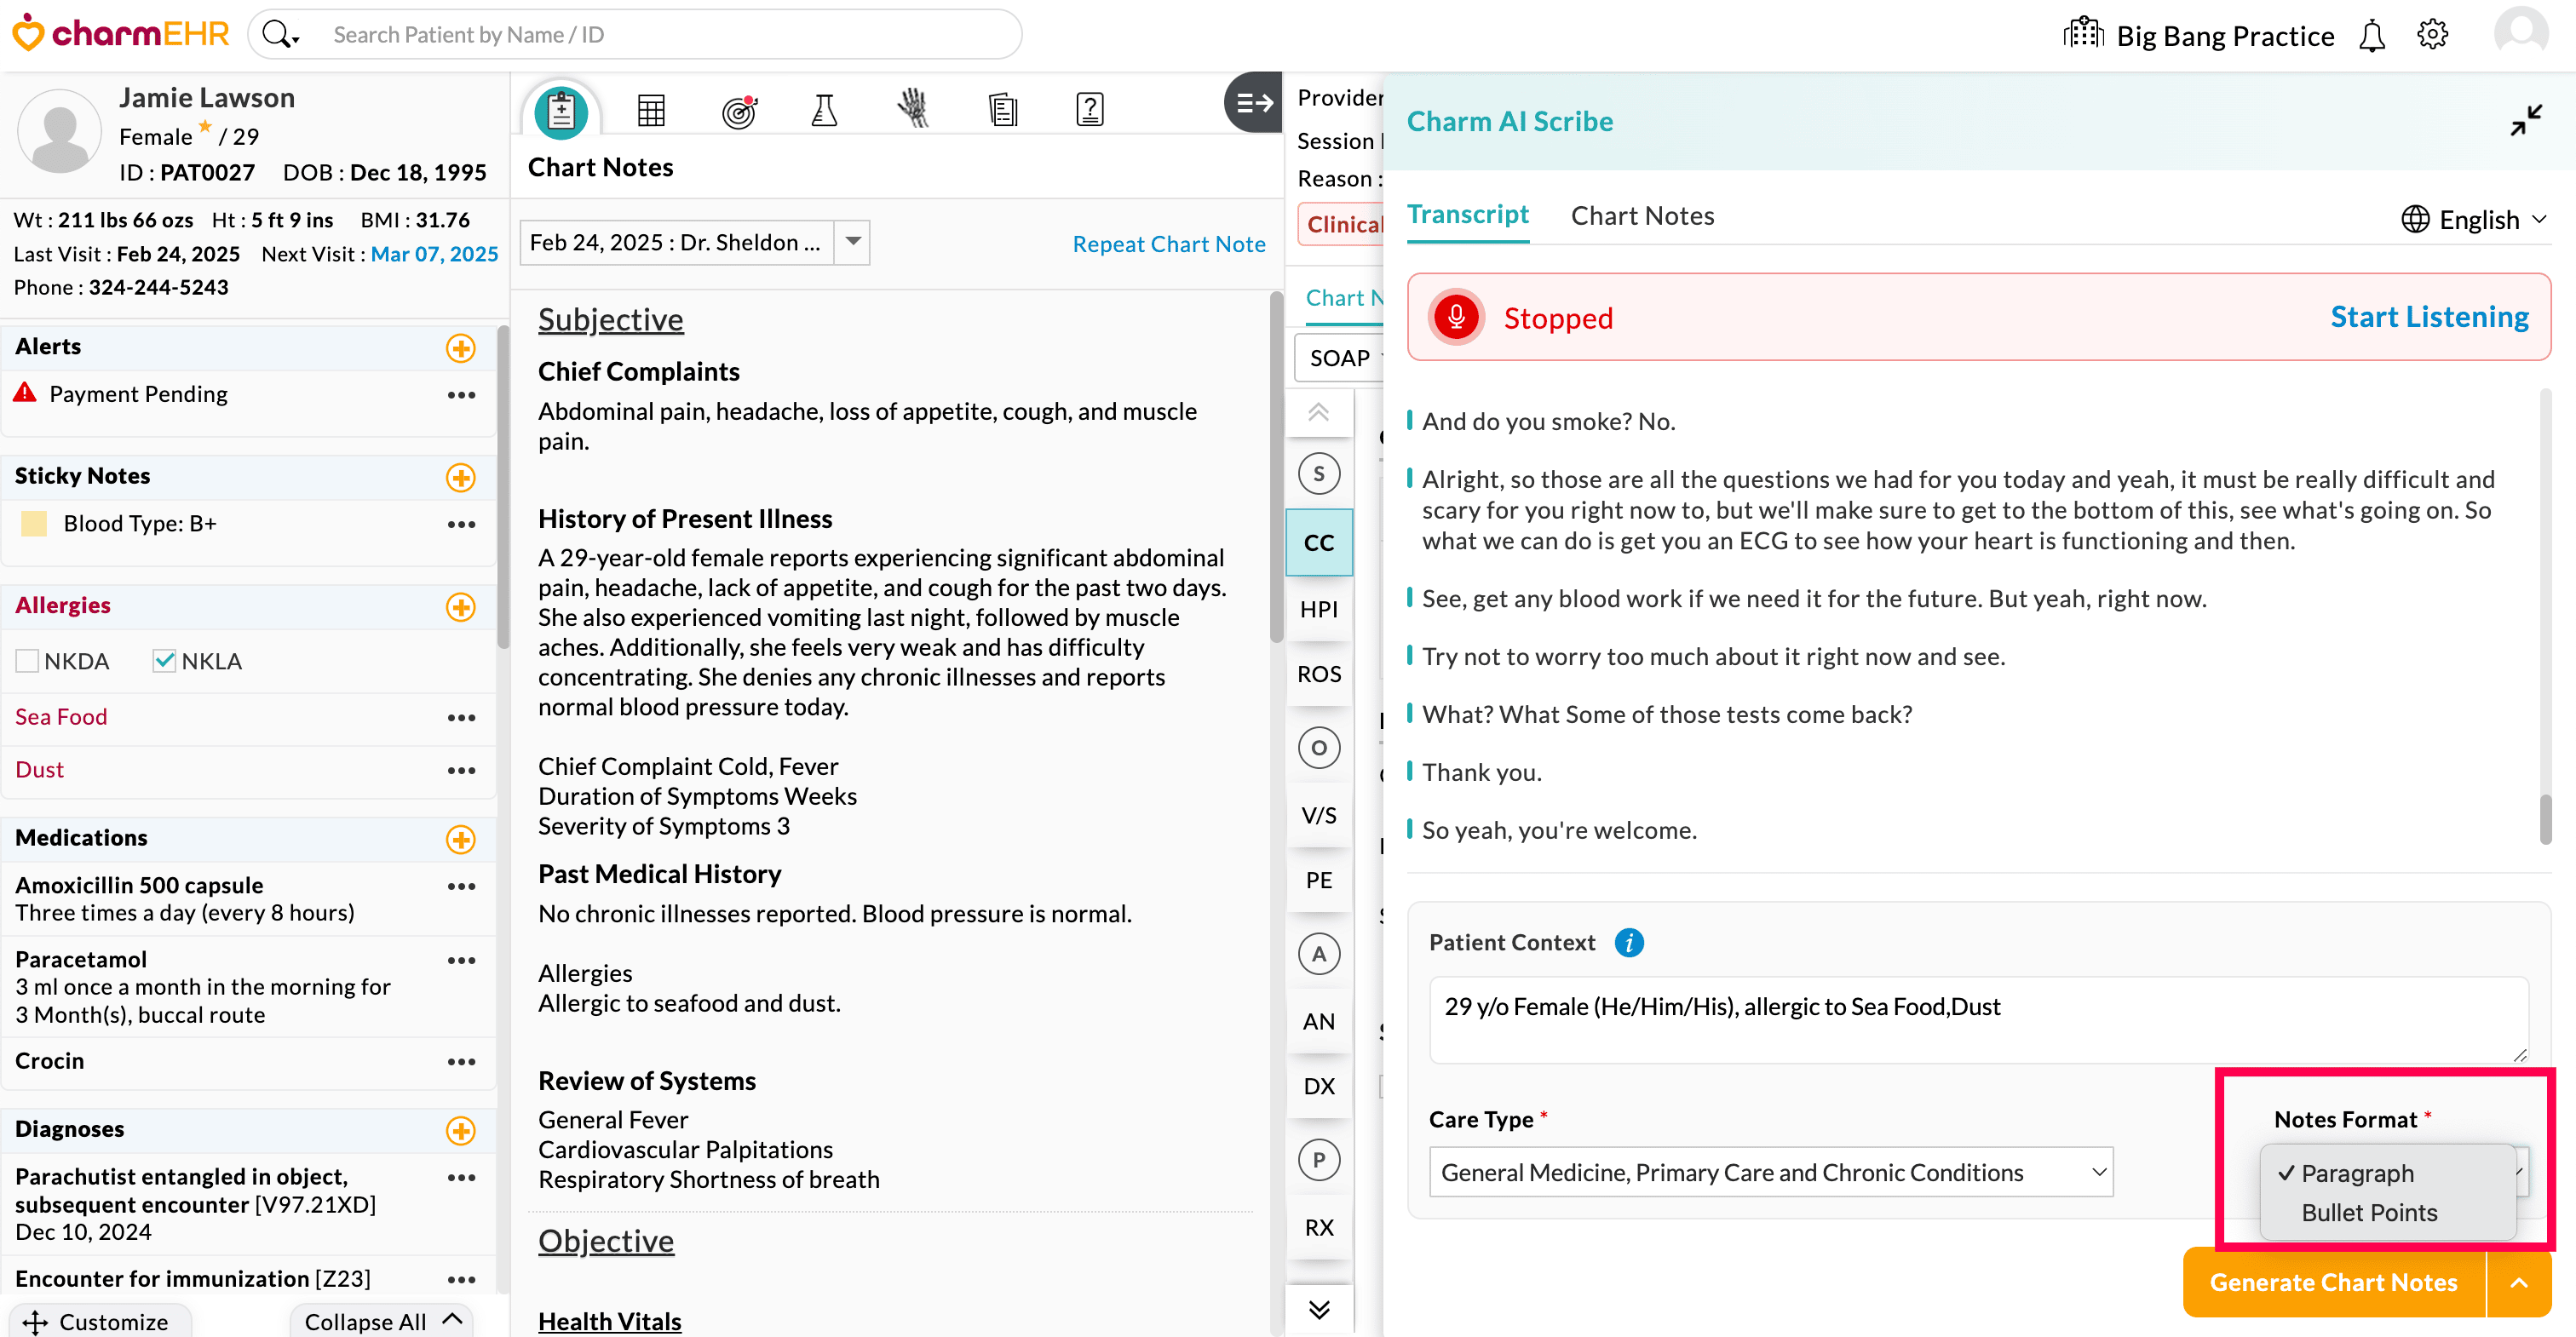
Task: Add a new allergy using the plus icon
Action: (461, 607)
